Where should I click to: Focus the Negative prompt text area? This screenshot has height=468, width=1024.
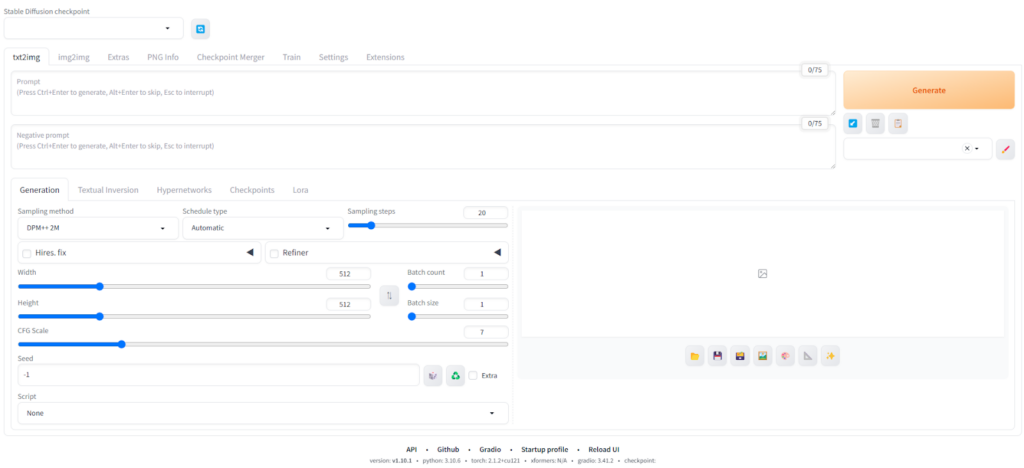423,147
